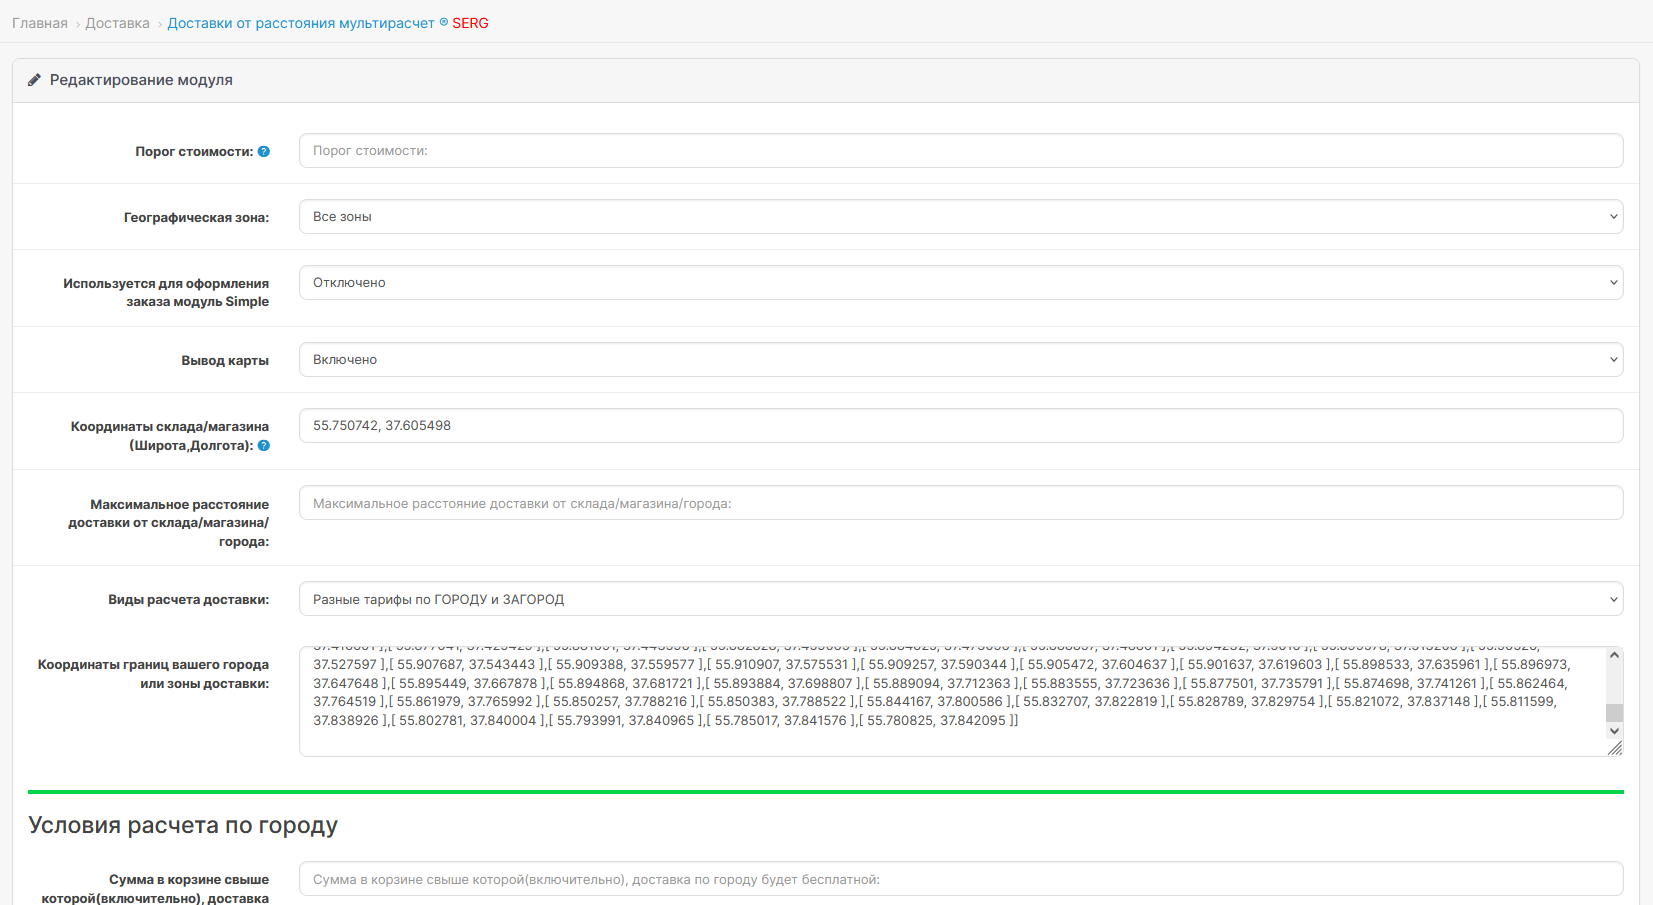The width and height of the screenshot is (1653, 905).
Task: Click SERG text in the breadcrumb
Action: tap(470, 23)
